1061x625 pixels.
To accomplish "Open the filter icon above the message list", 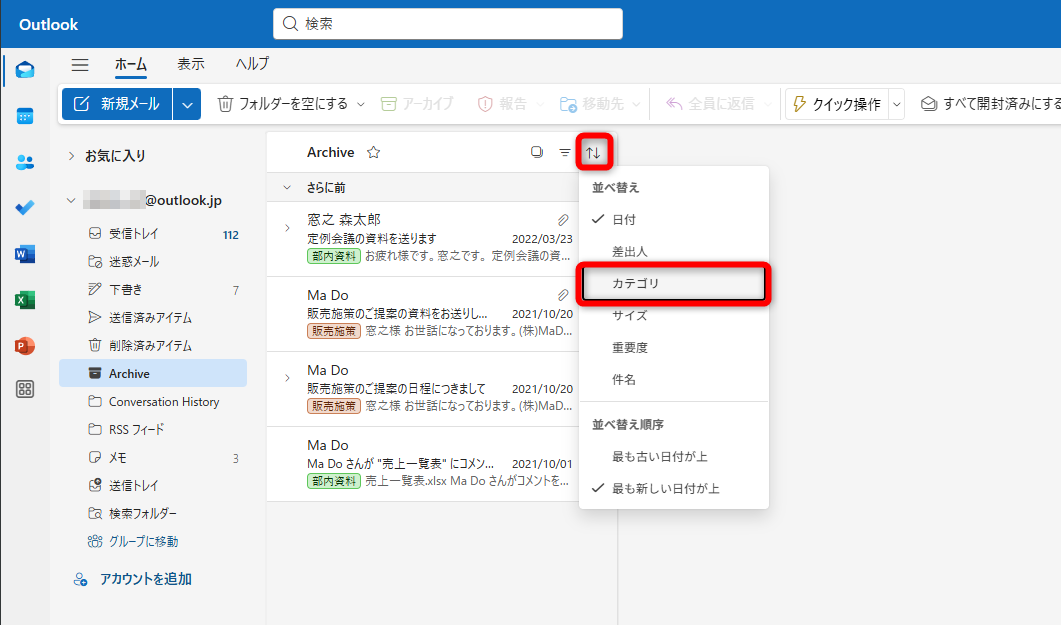I will tap(565, 152).
